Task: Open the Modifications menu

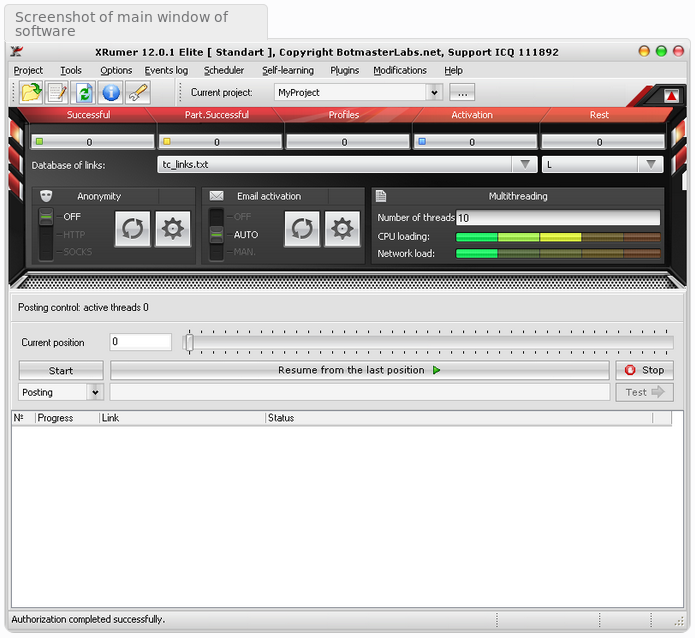Action: [x=400, y=70]
